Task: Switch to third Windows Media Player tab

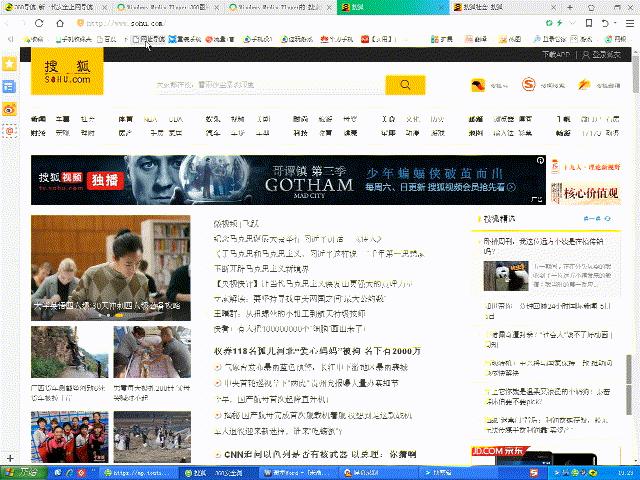Action: click(280, 7)
